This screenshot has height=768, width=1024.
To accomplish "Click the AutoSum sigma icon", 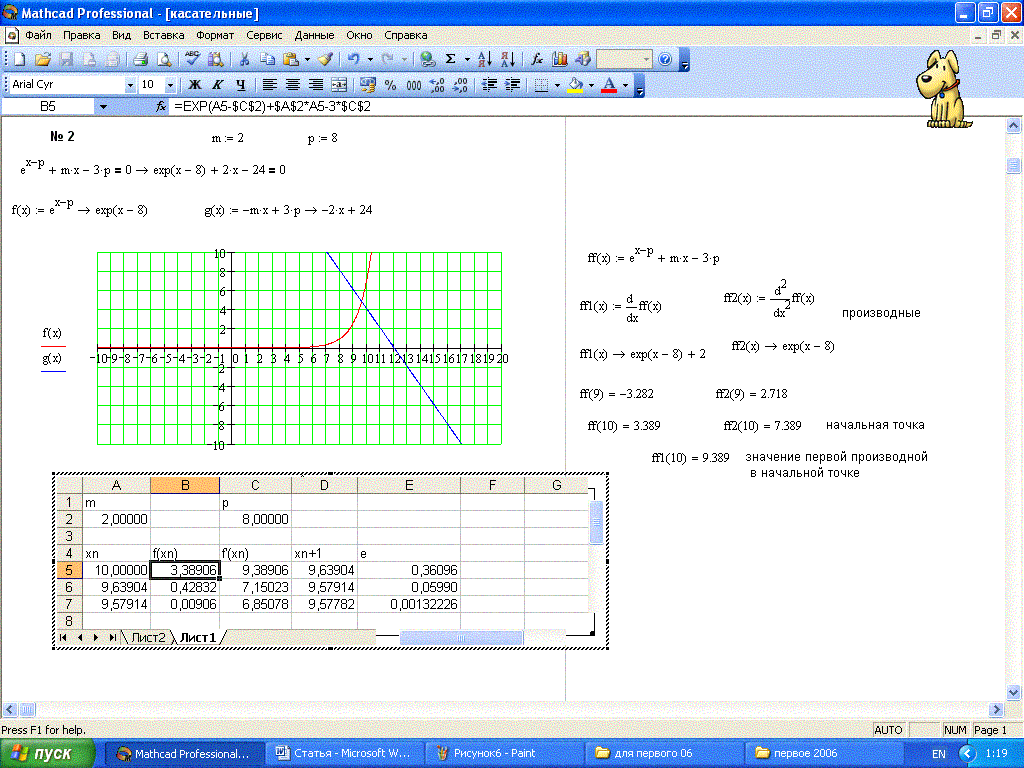I will [451, 60].
